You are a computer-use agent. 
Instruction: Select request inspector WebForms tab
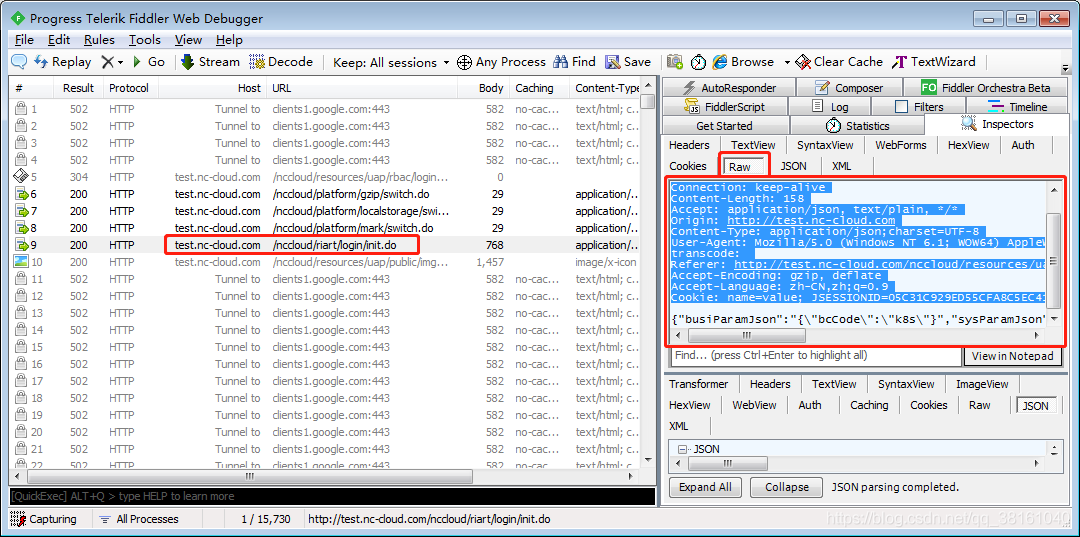pyautogui.click(x=900, y=145)
